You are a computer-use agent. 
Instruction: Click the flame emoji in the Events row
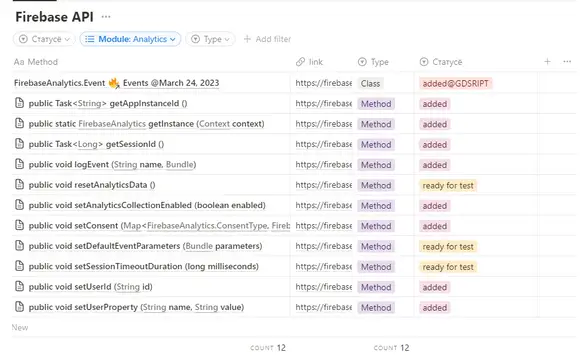point(114,83)
